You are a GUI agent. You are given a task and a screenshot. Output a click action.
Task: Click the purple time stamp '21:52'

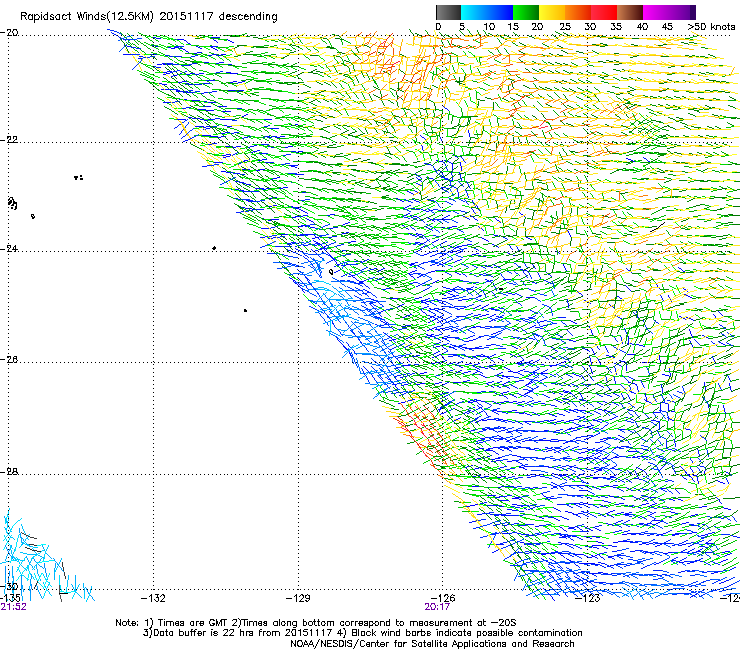pyautogui.click(x=13, y=607)
